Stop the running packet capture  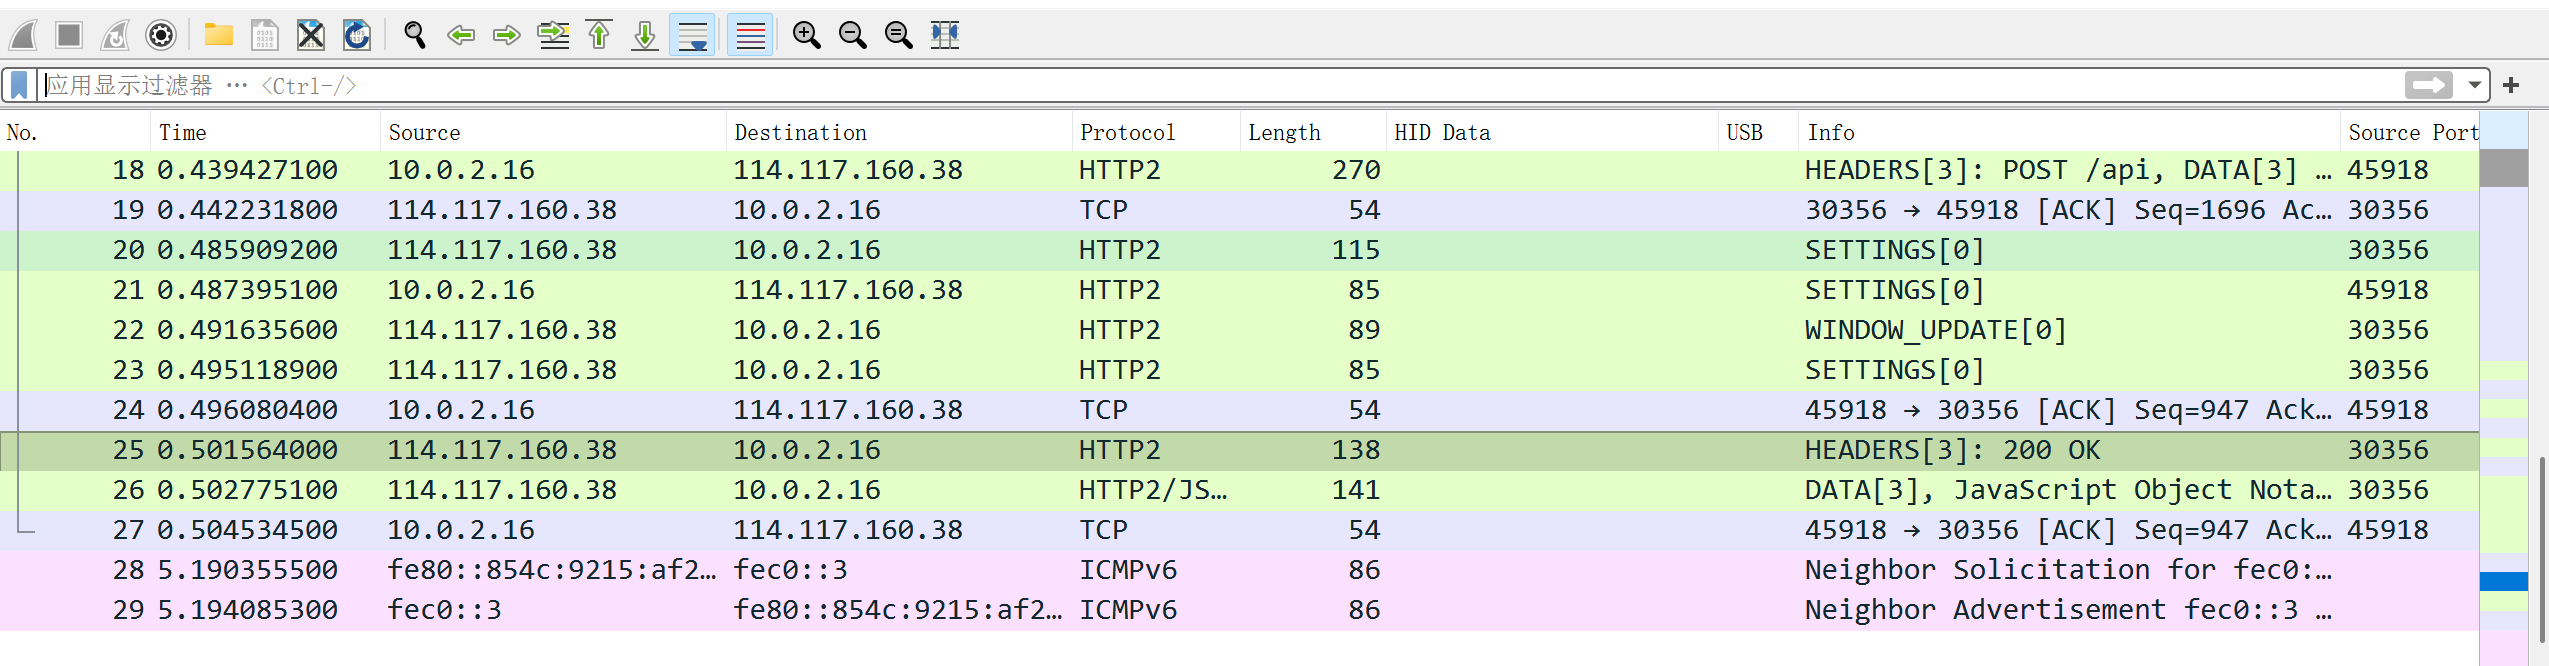(x=69, y=36)
